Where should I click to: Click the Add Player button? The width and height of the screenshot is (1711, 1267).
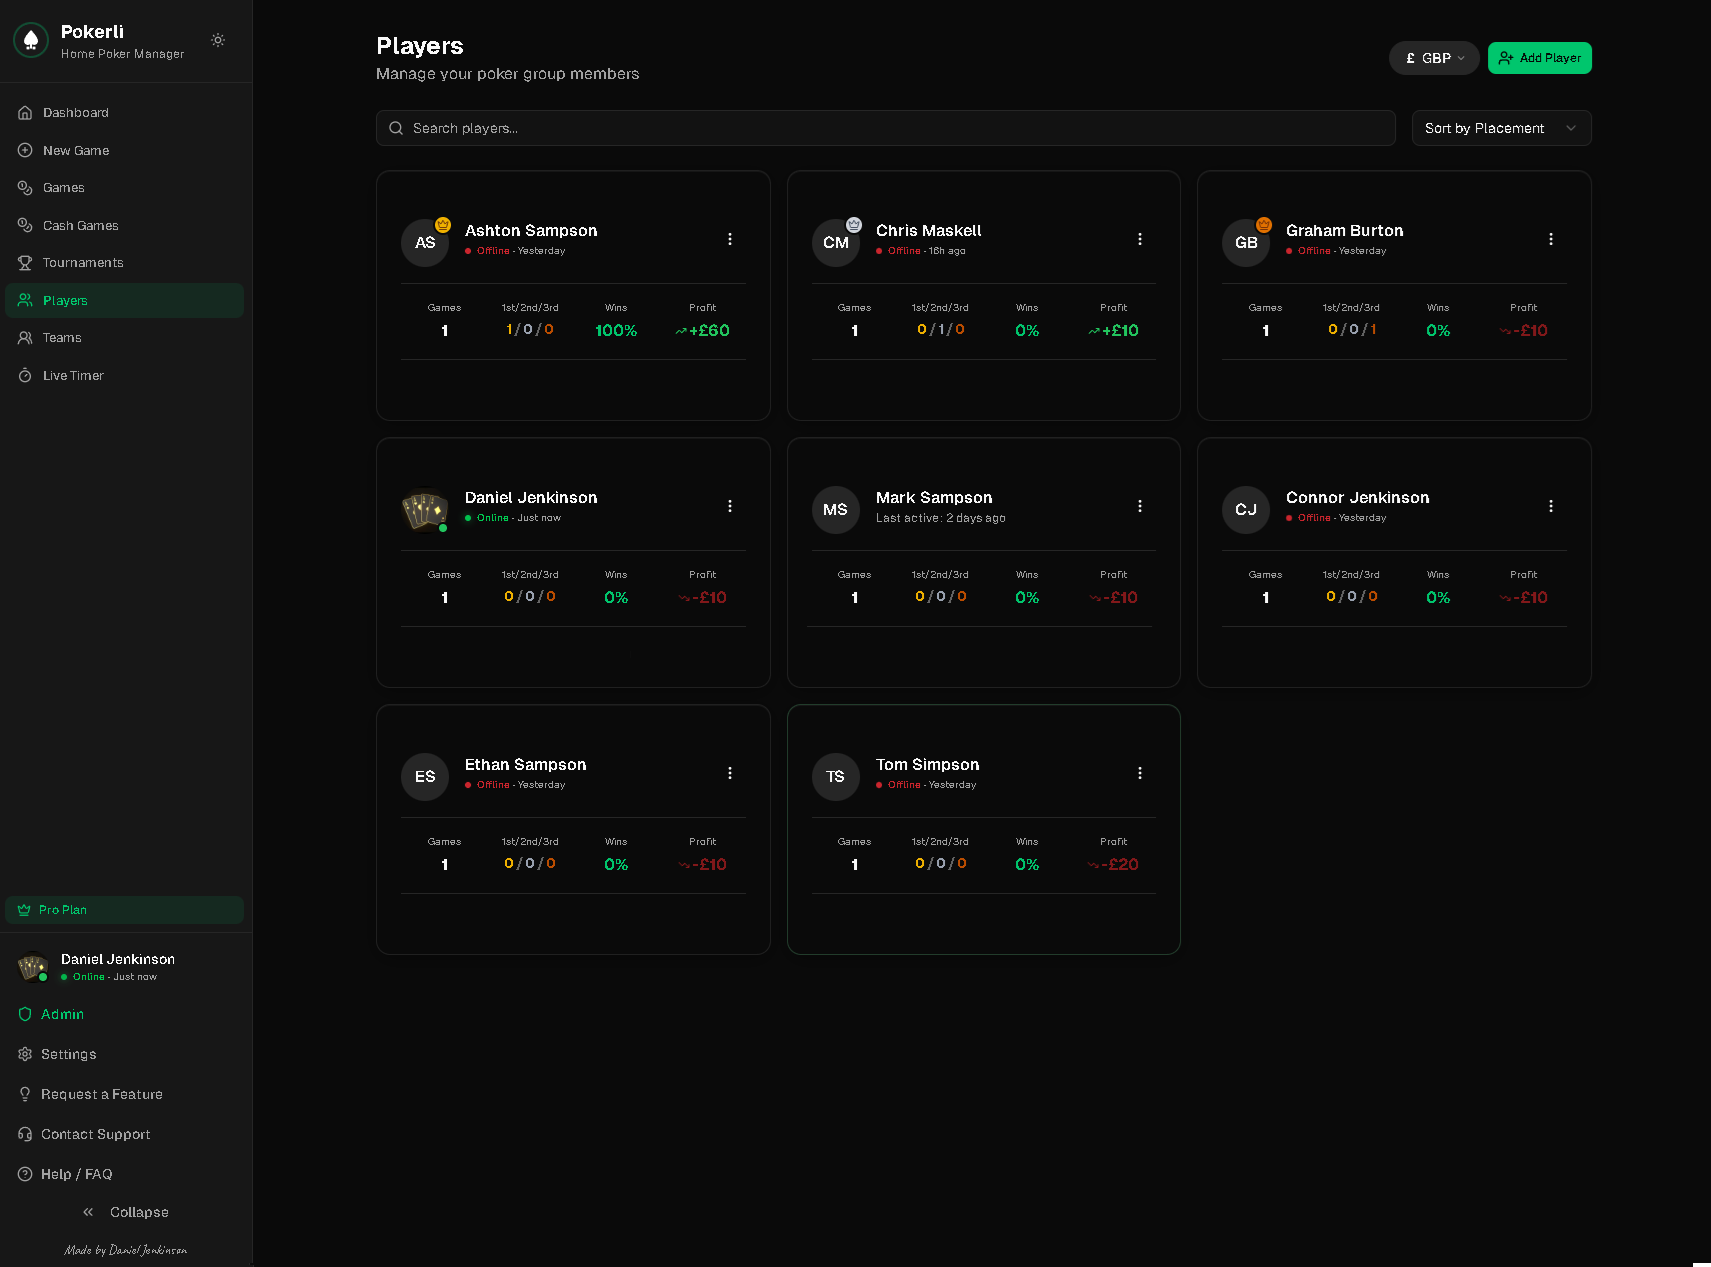[x=1539, y=58]
